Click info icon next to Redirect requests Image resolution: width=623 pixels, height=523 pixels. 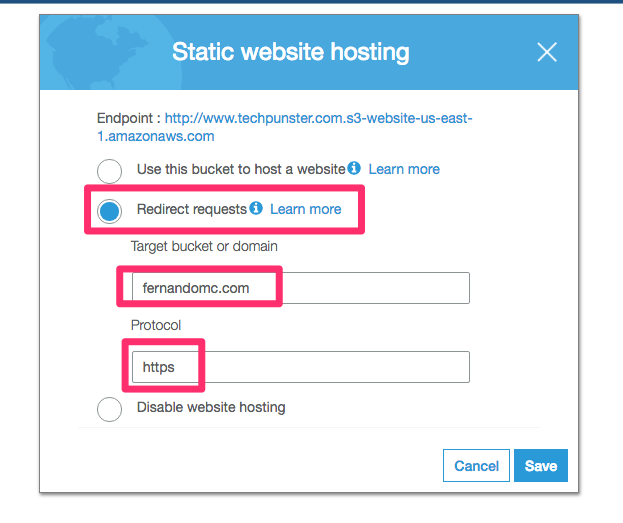click(x=256, y=208)
